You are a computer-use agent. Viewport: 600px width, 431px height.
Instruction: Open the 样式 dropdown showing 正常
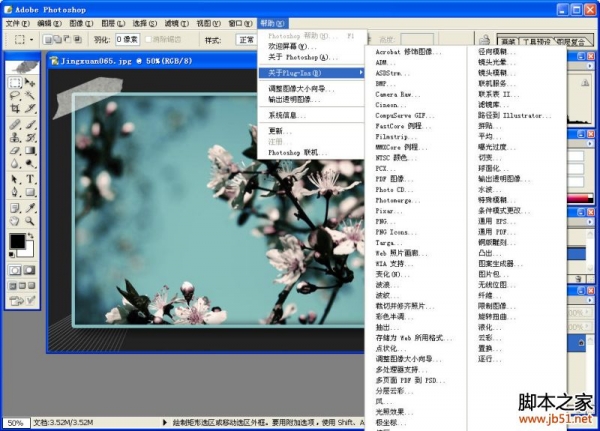[247, 39]
